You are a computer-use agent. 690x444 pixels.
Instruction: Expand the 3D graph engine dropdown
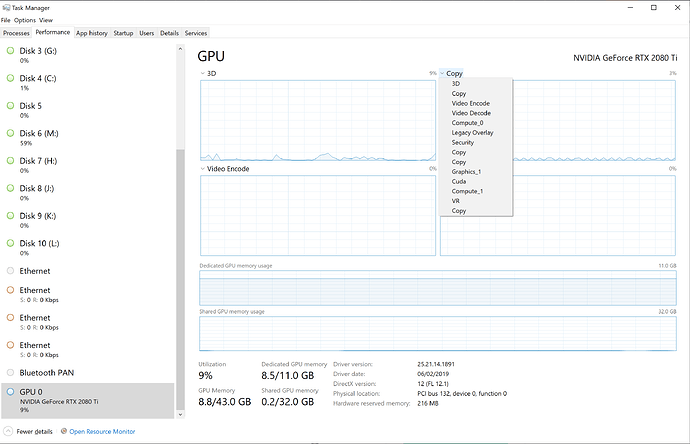pos(203,74)
